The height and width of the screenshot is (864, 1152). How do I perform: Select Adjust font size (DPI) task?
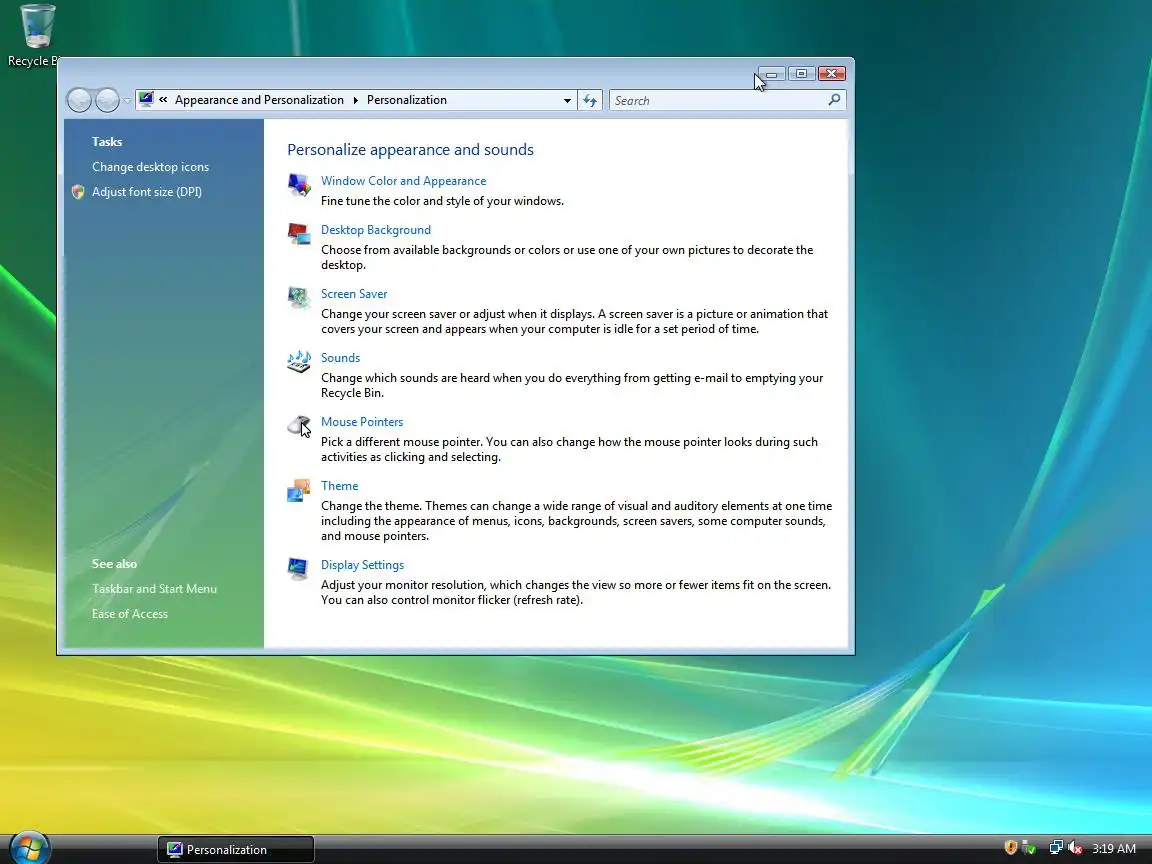[x=147, y=192]
